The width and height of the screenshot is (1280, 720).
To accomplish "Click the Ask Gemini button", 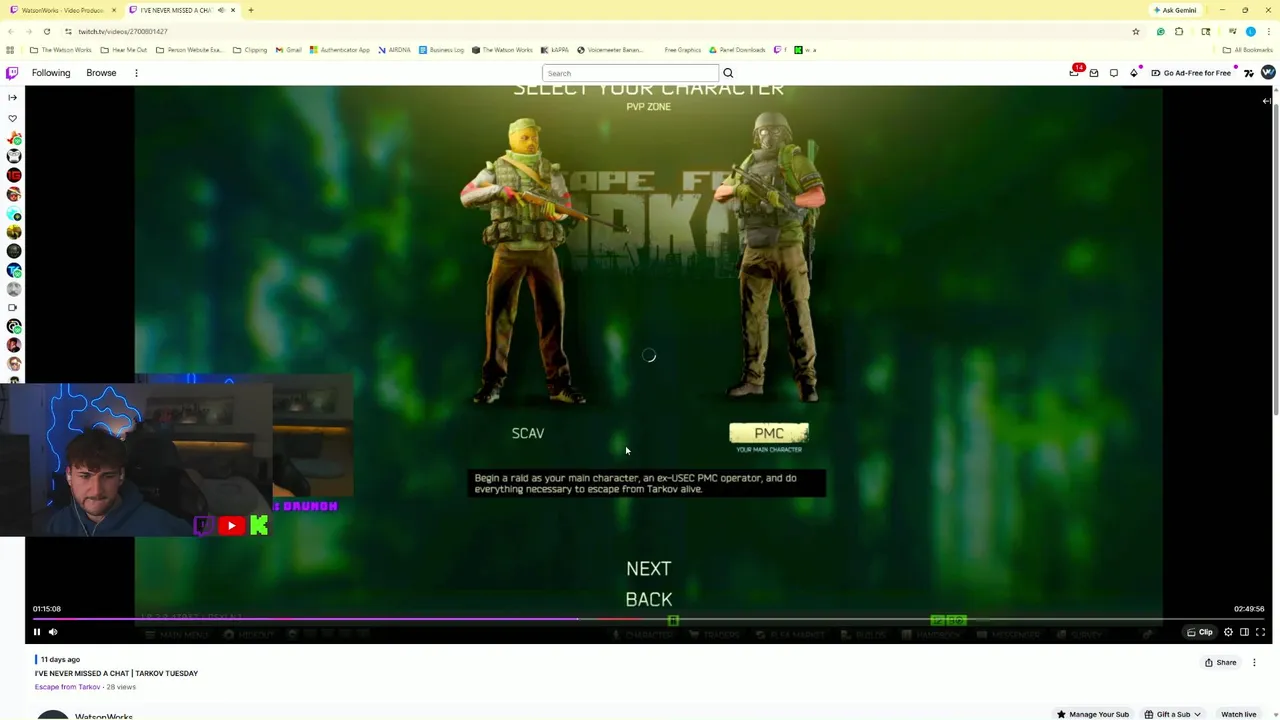I will 1175,10.
